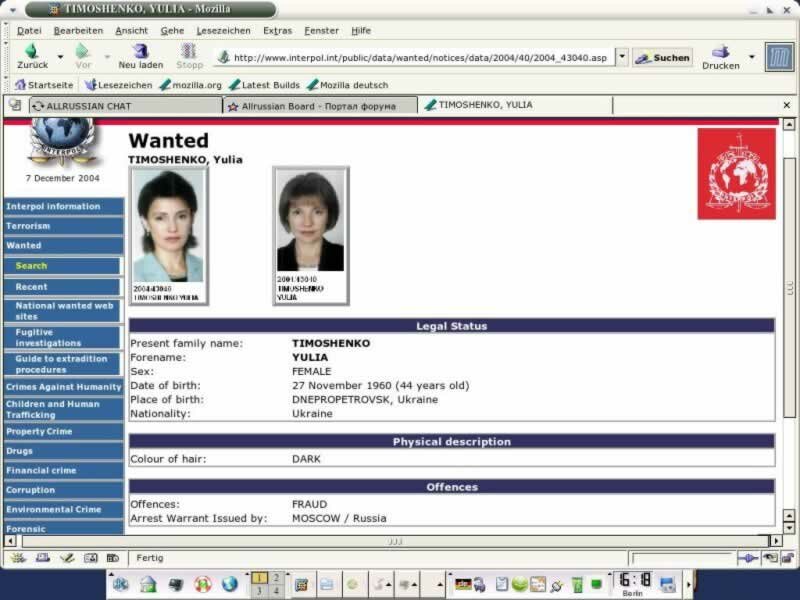Viewport: 800px width, 600px height.
Task: Open the Datei menu
Action: click(29, 31)
